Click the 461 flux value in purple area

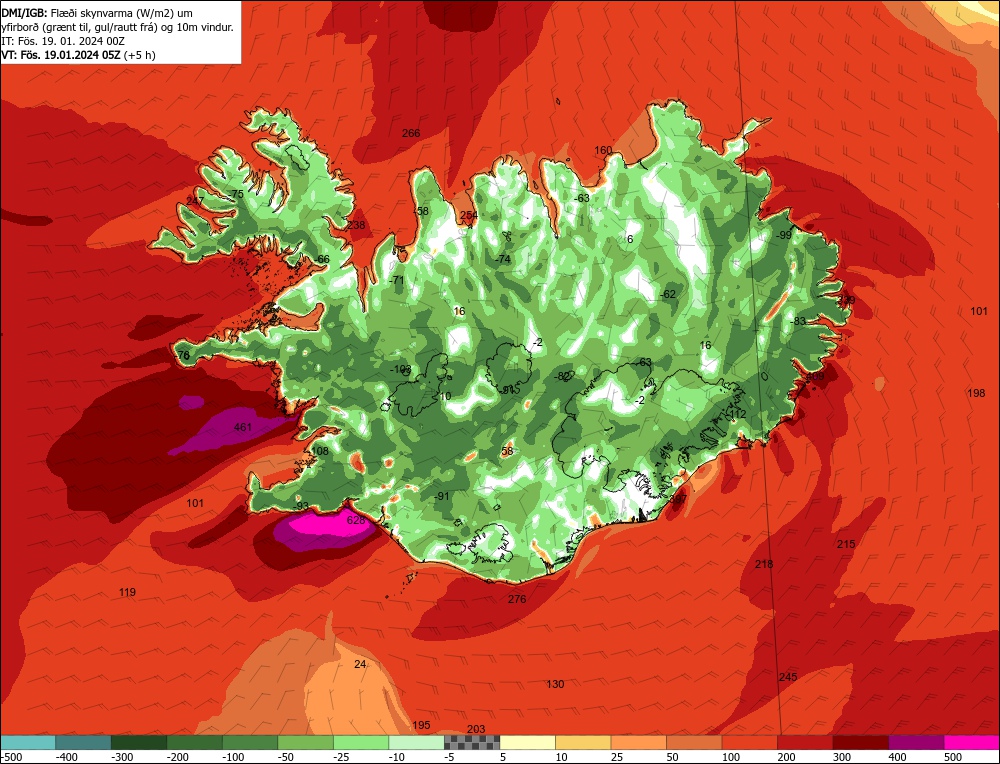(x=243, y=427)
